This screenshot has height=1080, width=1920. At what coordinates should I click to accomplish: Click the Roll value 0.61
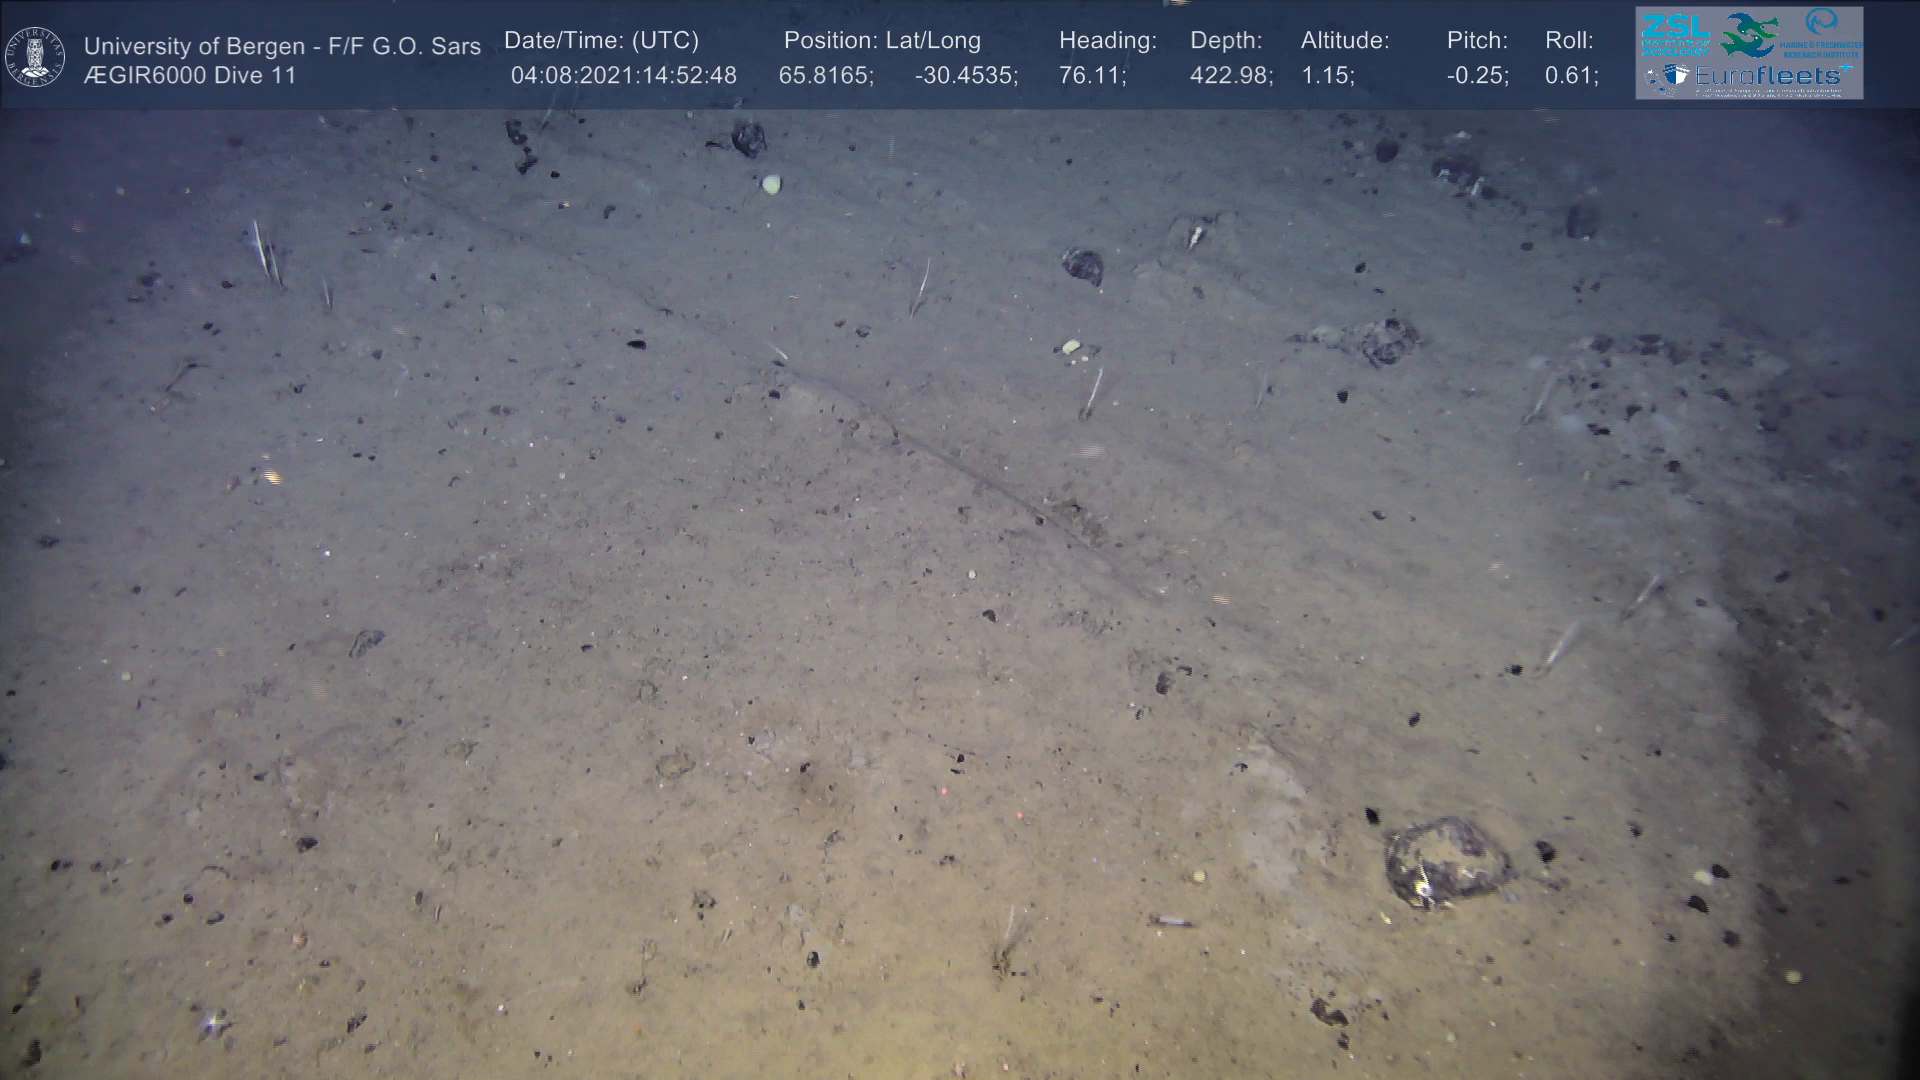[x=1571, y=76]
